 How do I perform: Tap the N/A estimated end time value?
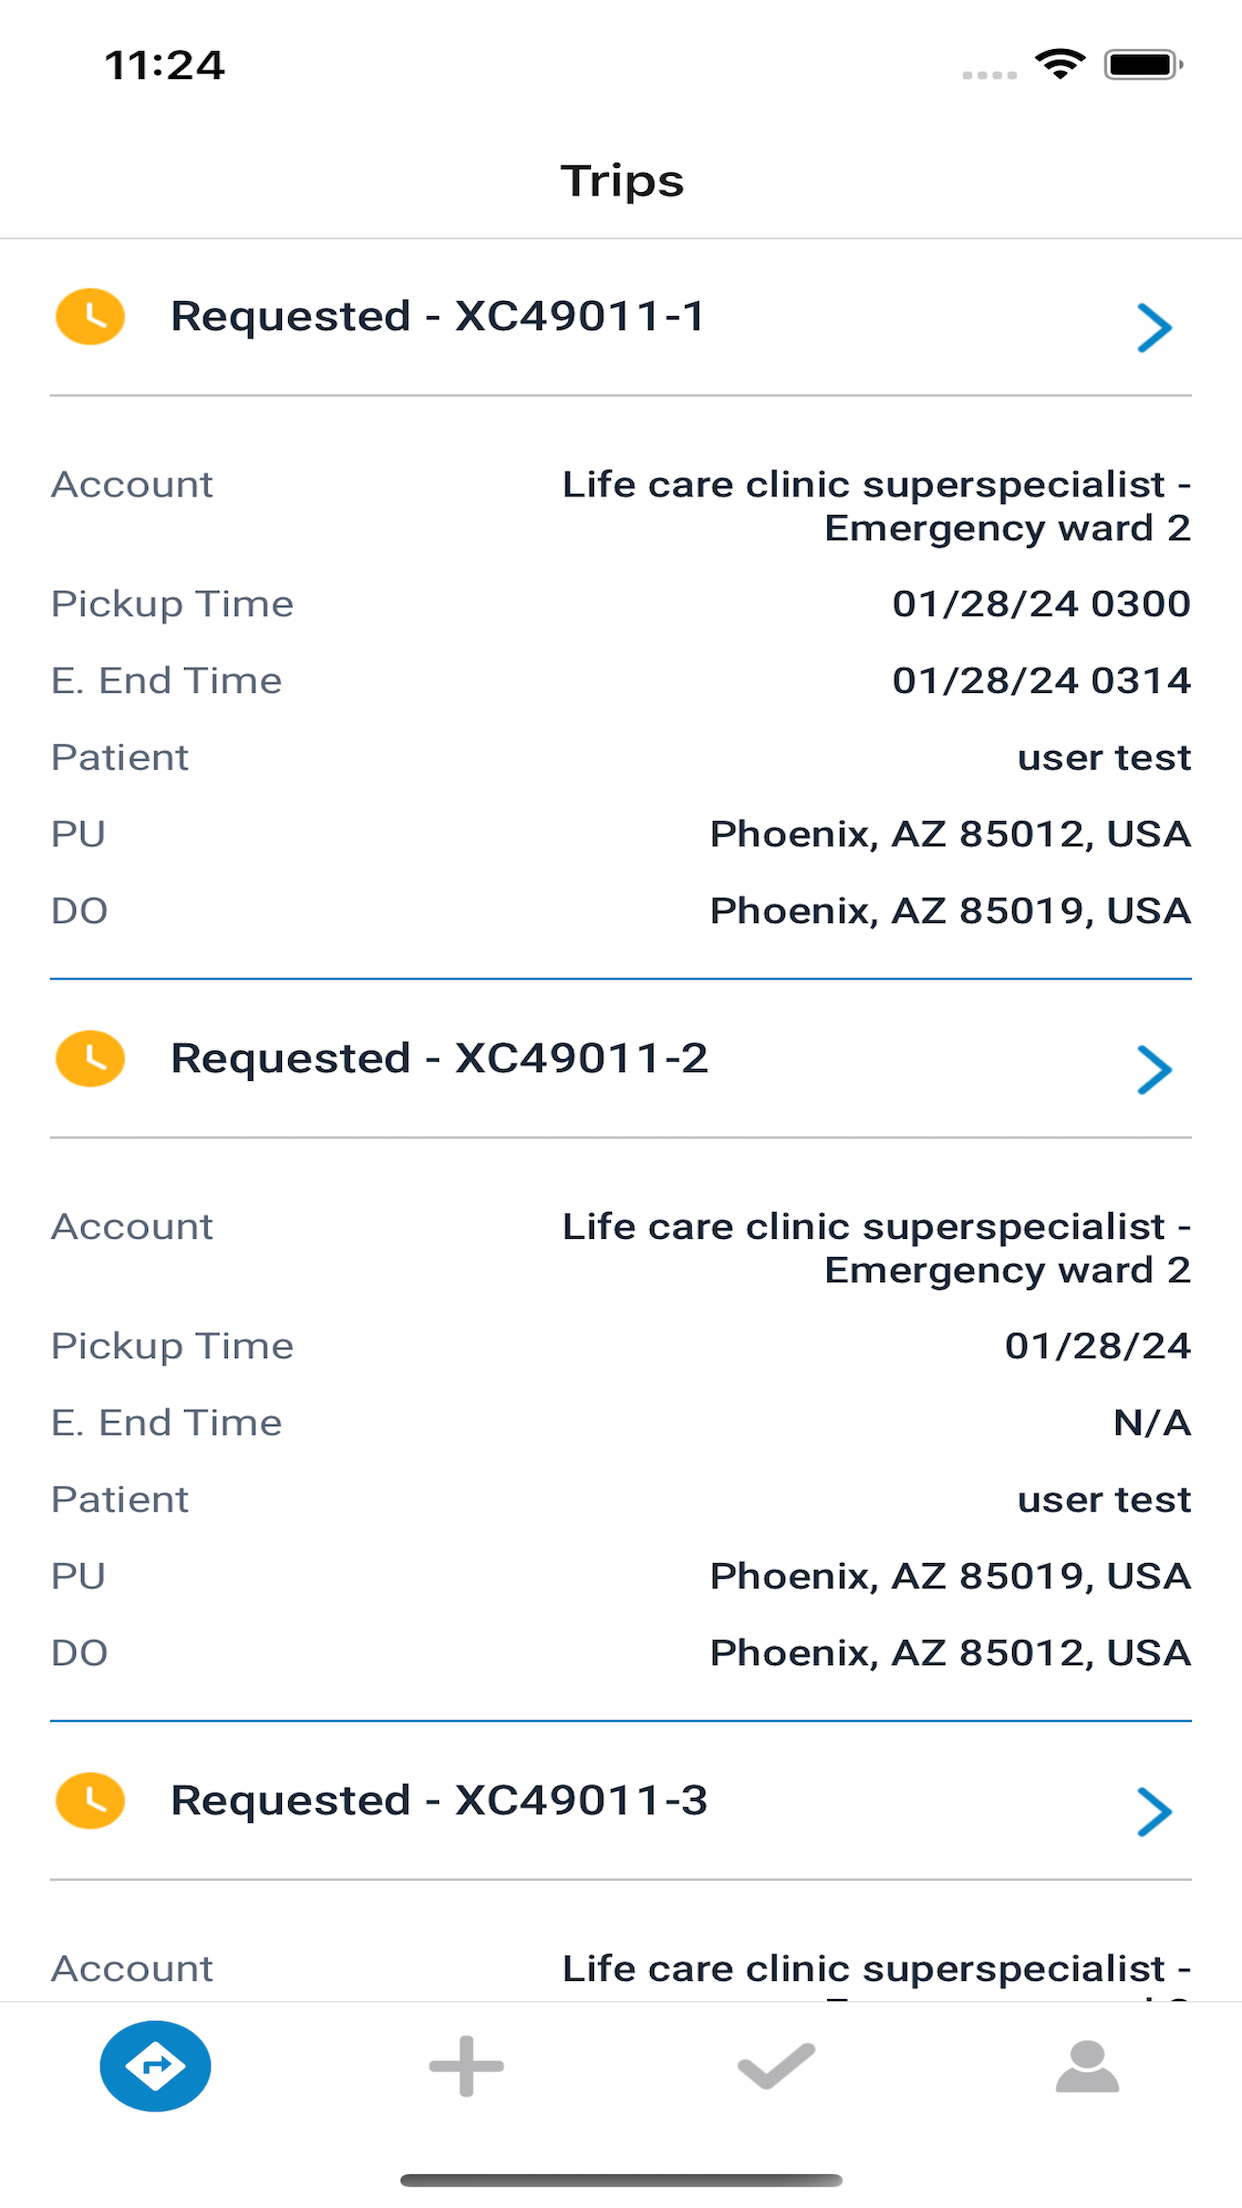(x=1152, y=1423)
